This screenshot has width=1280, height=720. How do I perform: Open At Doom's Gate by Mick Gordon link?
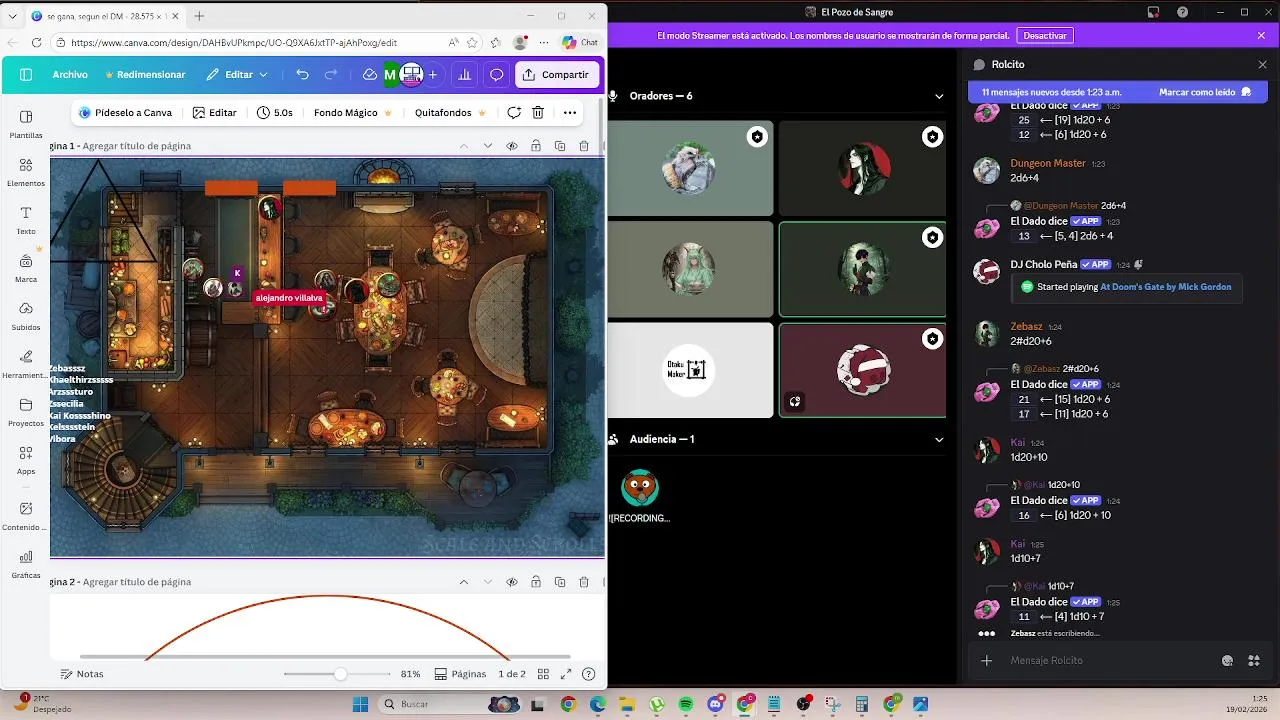(1166, 286)
